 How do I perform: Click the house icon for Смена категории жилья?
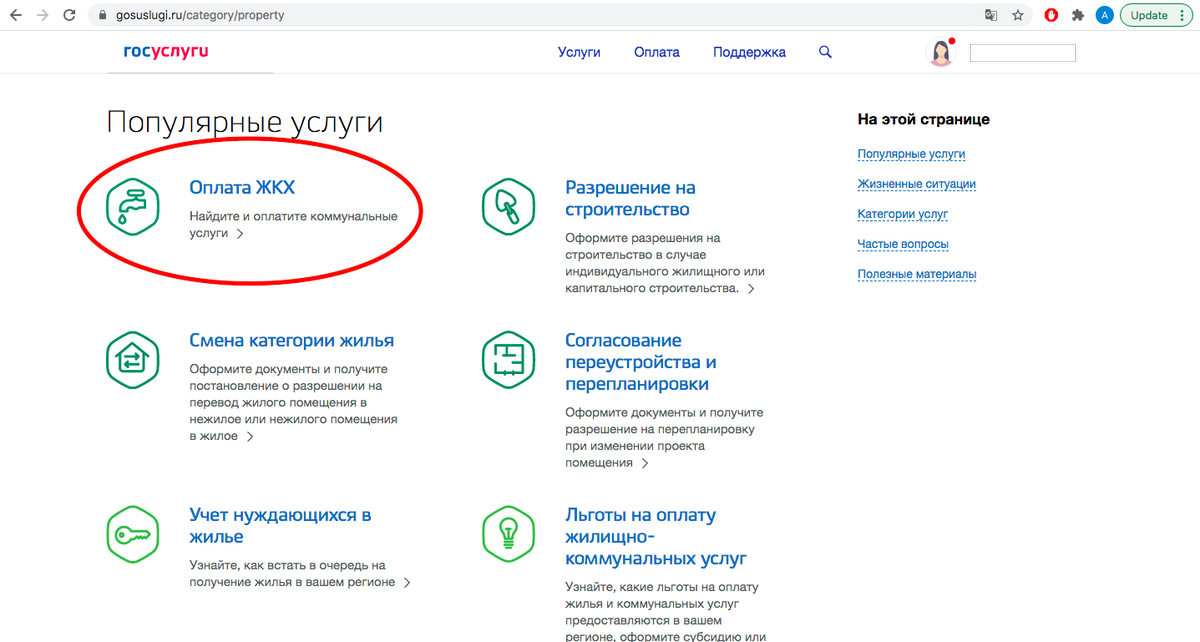133,360
